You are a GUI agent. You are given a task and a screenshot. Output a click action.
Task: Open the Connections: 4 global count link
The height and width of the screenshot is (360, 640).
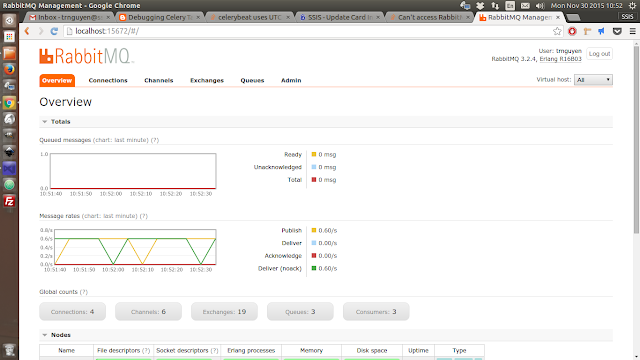tap(73, 311)
